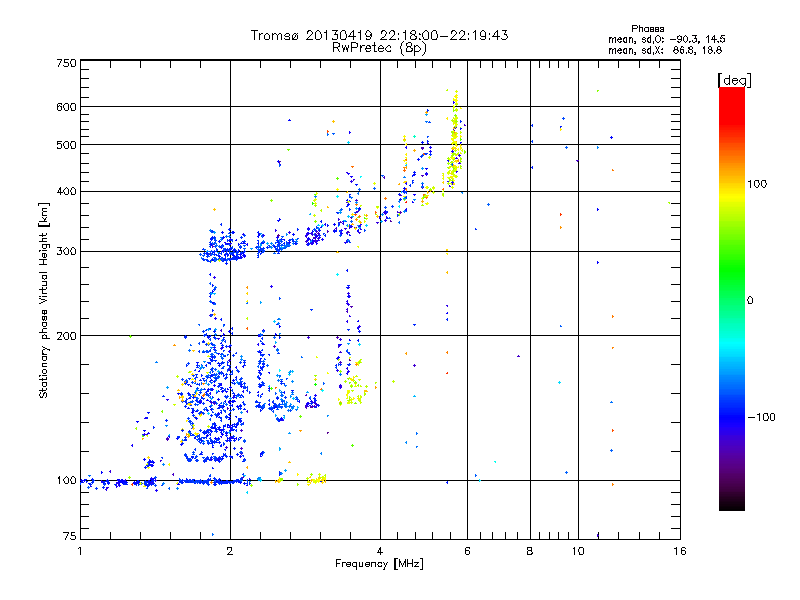The height and width of the screenshot is (600, 800).
Task: Select the 'RwPretec (8p)' subtitle
Action: (379, 48)
